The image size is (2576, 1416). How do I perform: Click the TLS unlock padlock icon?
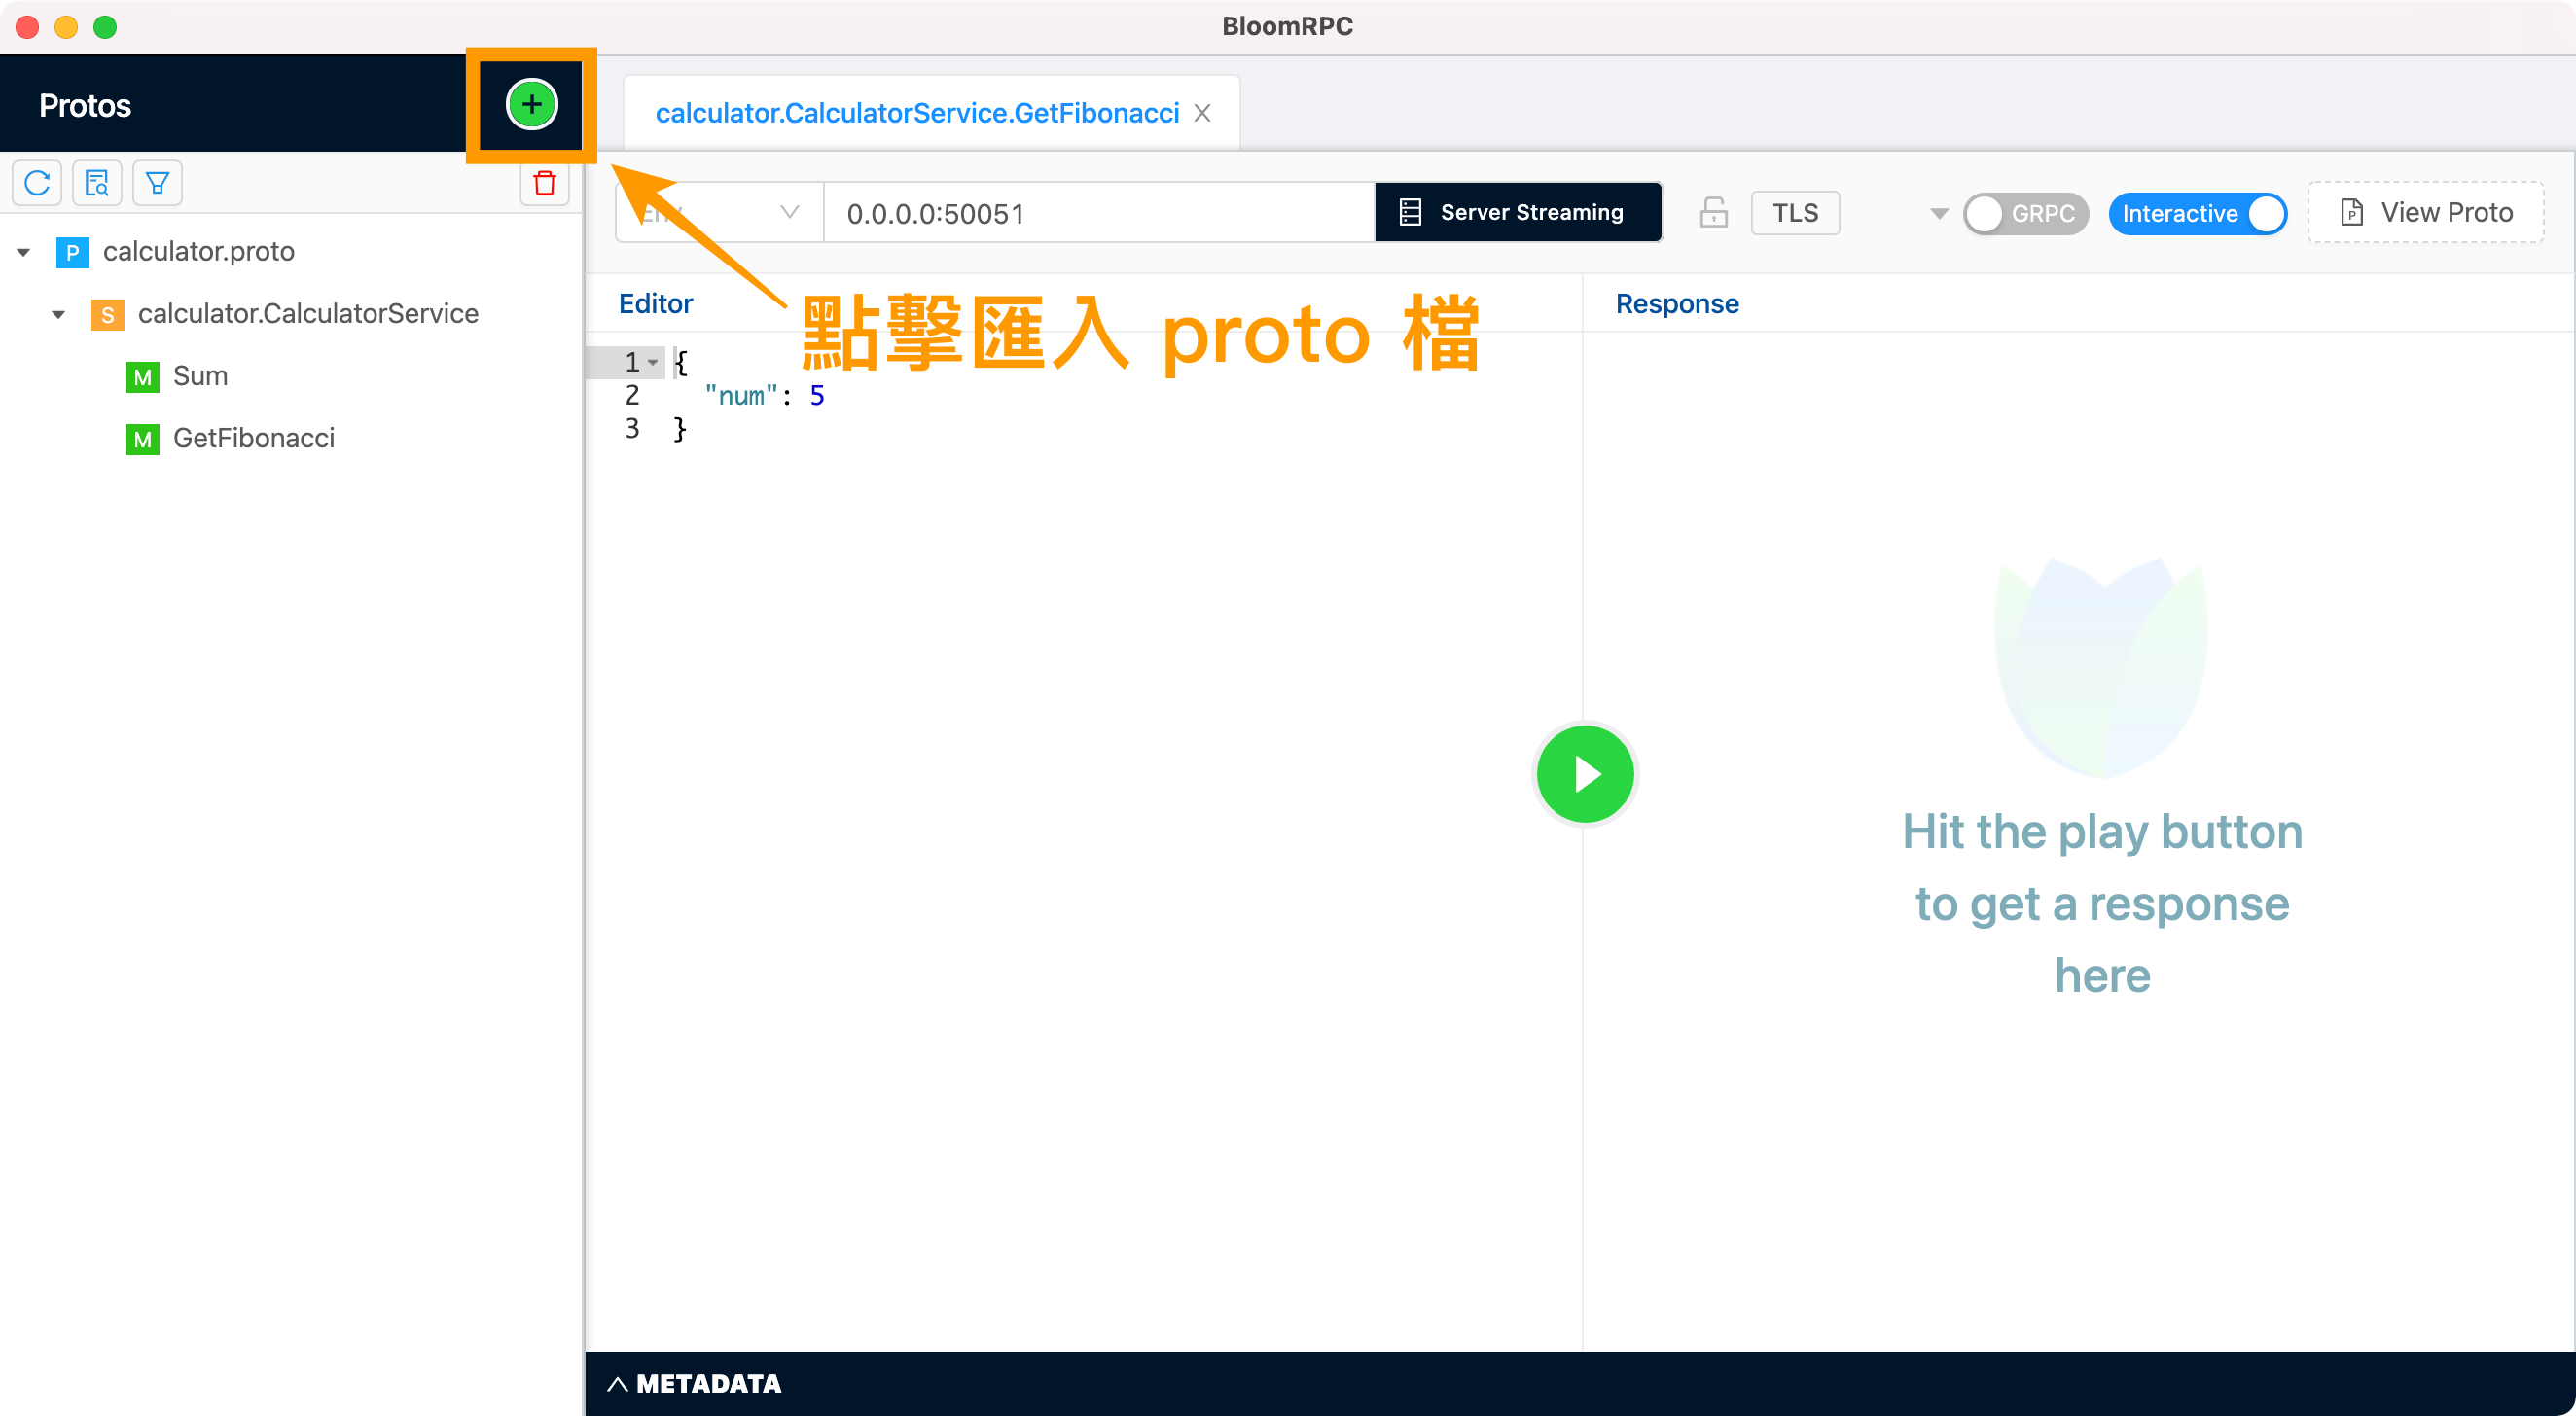pyautogui.click(x=1713, y=213)
